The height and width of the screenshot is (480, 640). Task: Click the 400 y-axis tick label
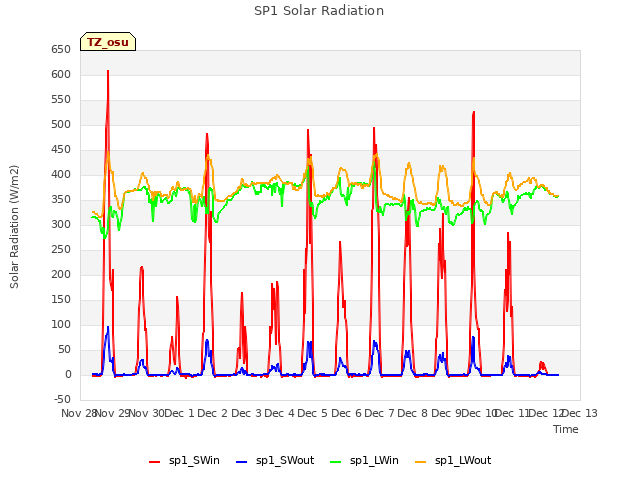[61, 174]
